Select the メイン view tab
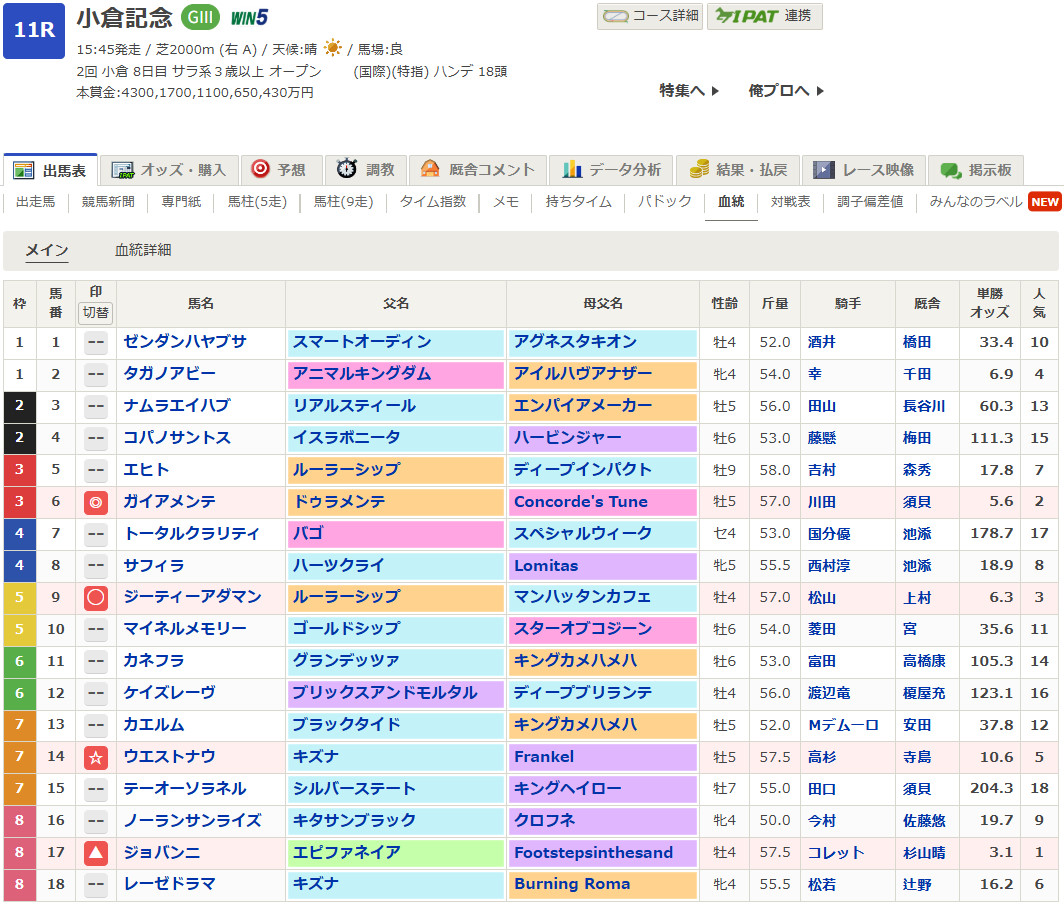1064x906 pixels. (x=47, y=250)
